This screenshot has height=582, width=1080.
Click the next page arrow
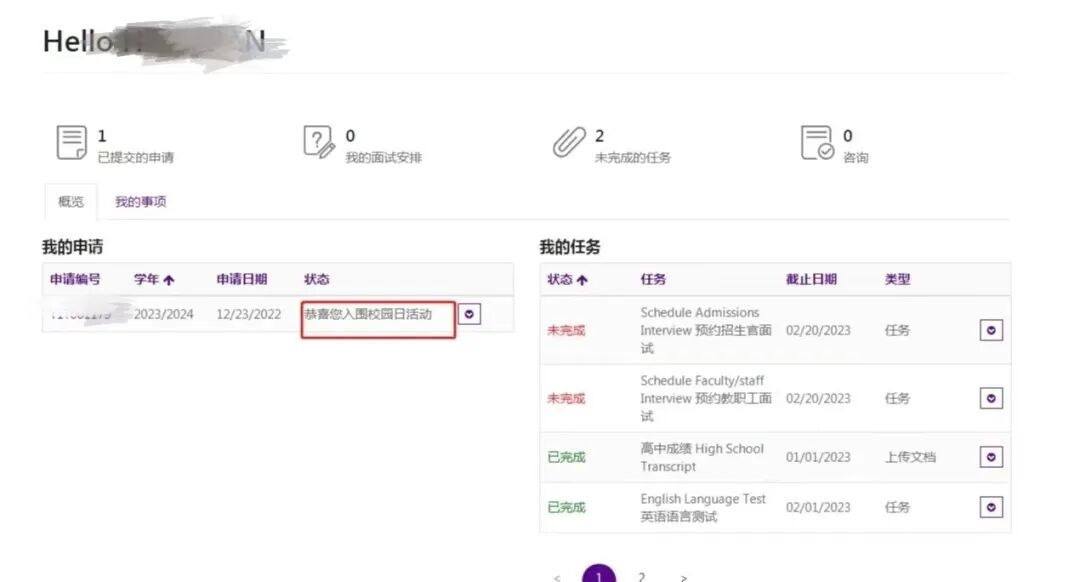tap(683, 578)
